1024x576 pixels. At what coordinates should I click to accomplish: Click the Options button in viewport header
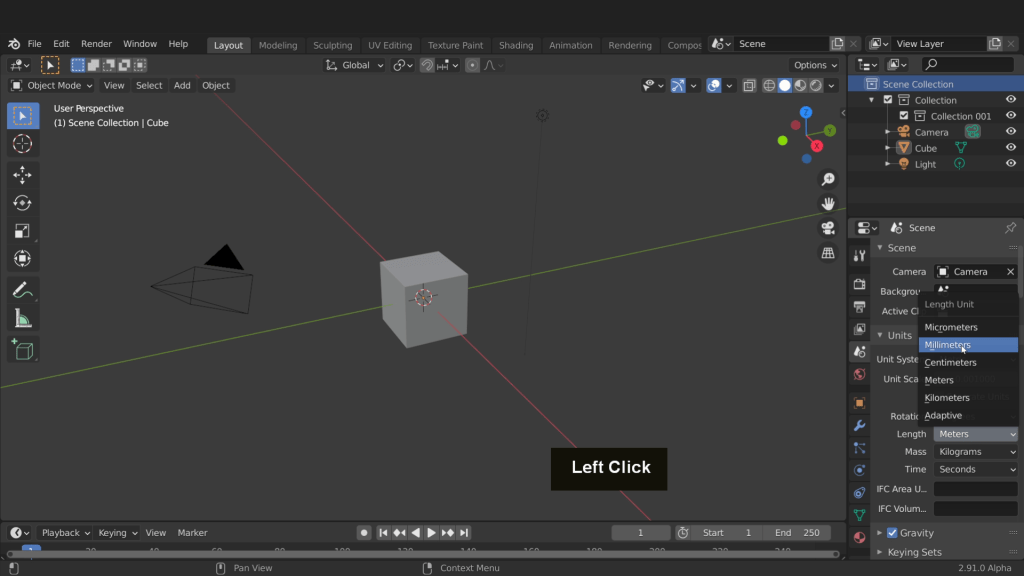pos(815,65)
